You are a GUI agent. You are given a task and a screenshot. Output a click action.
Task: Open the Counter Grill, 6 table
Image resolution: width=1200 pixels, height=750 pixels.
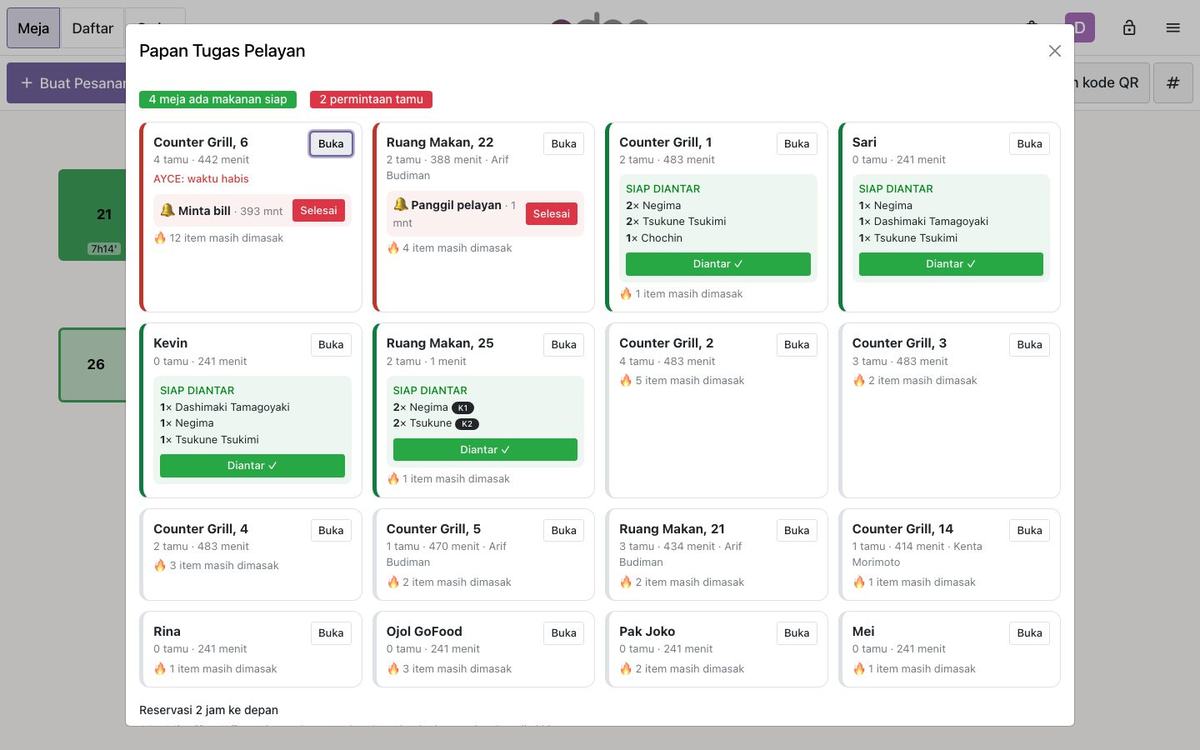tap(331, 144)
